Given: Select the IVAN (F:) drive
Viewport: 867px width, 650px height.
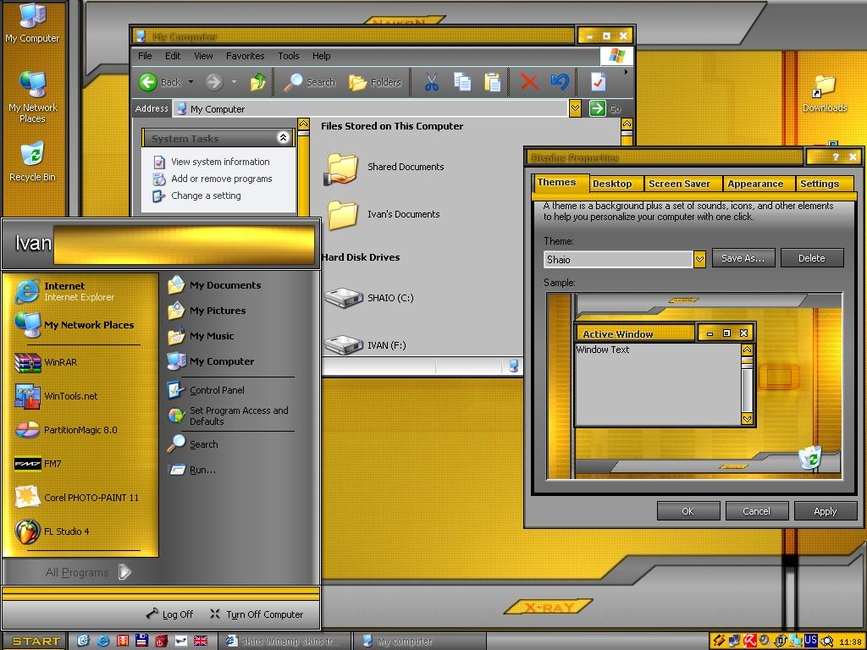Looking at the screenshot, I should point(365,345).
